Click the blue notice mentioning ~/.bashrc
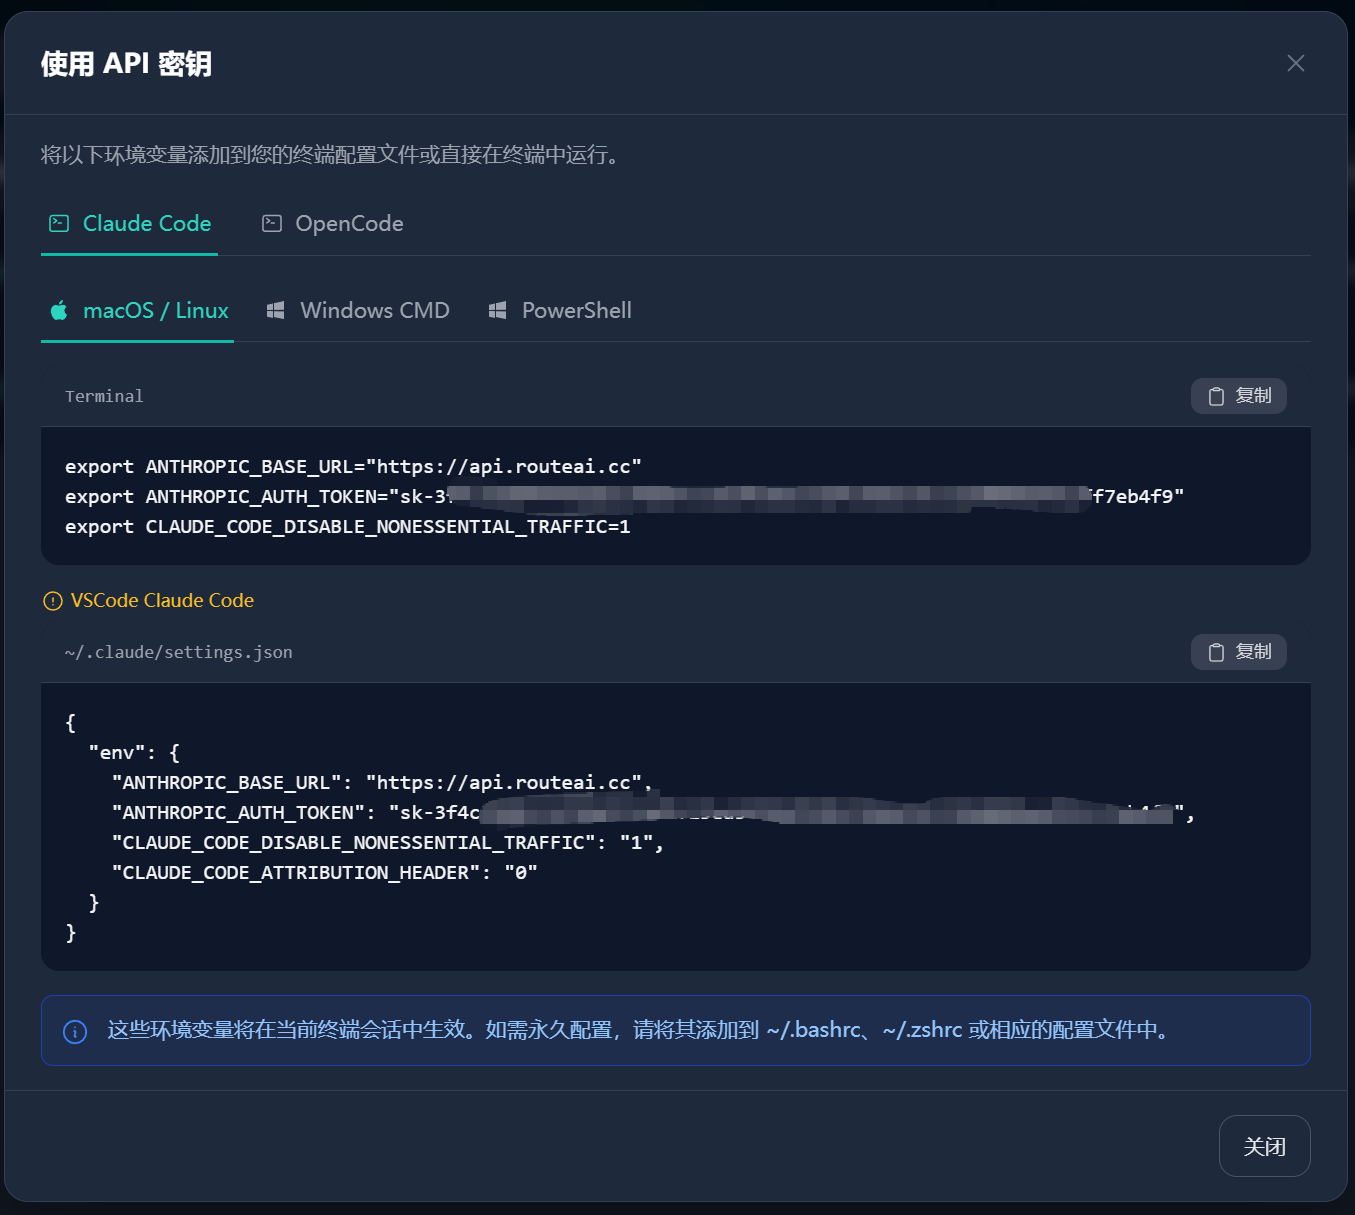The width and height of the screenshot is (1355, 1215). pos(676,1030)
